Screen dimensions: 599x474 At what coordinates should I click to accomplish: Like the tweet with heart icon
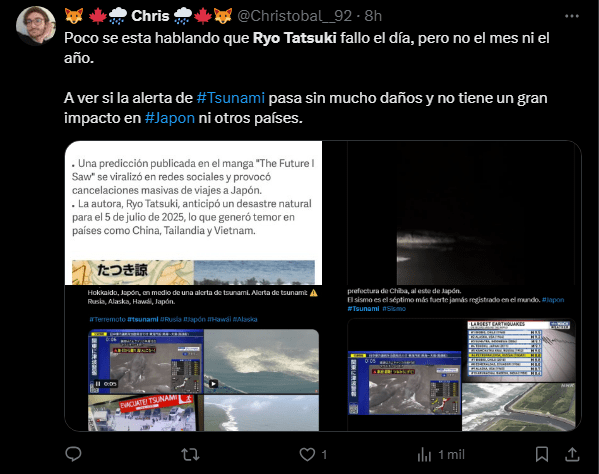click(307, 455)
